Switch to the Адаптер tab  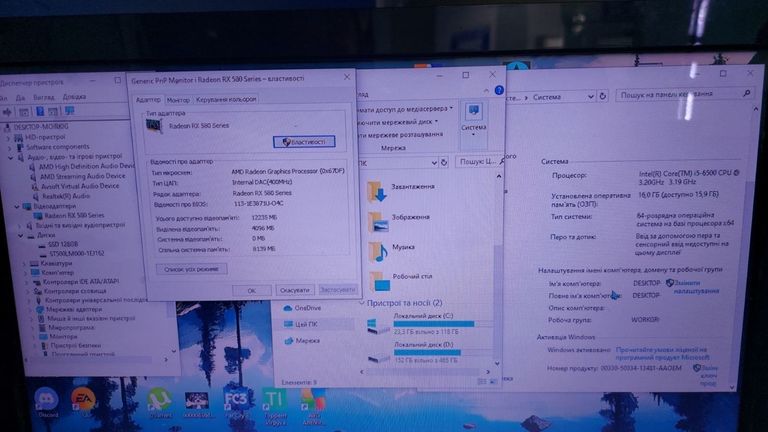point(148,99)
